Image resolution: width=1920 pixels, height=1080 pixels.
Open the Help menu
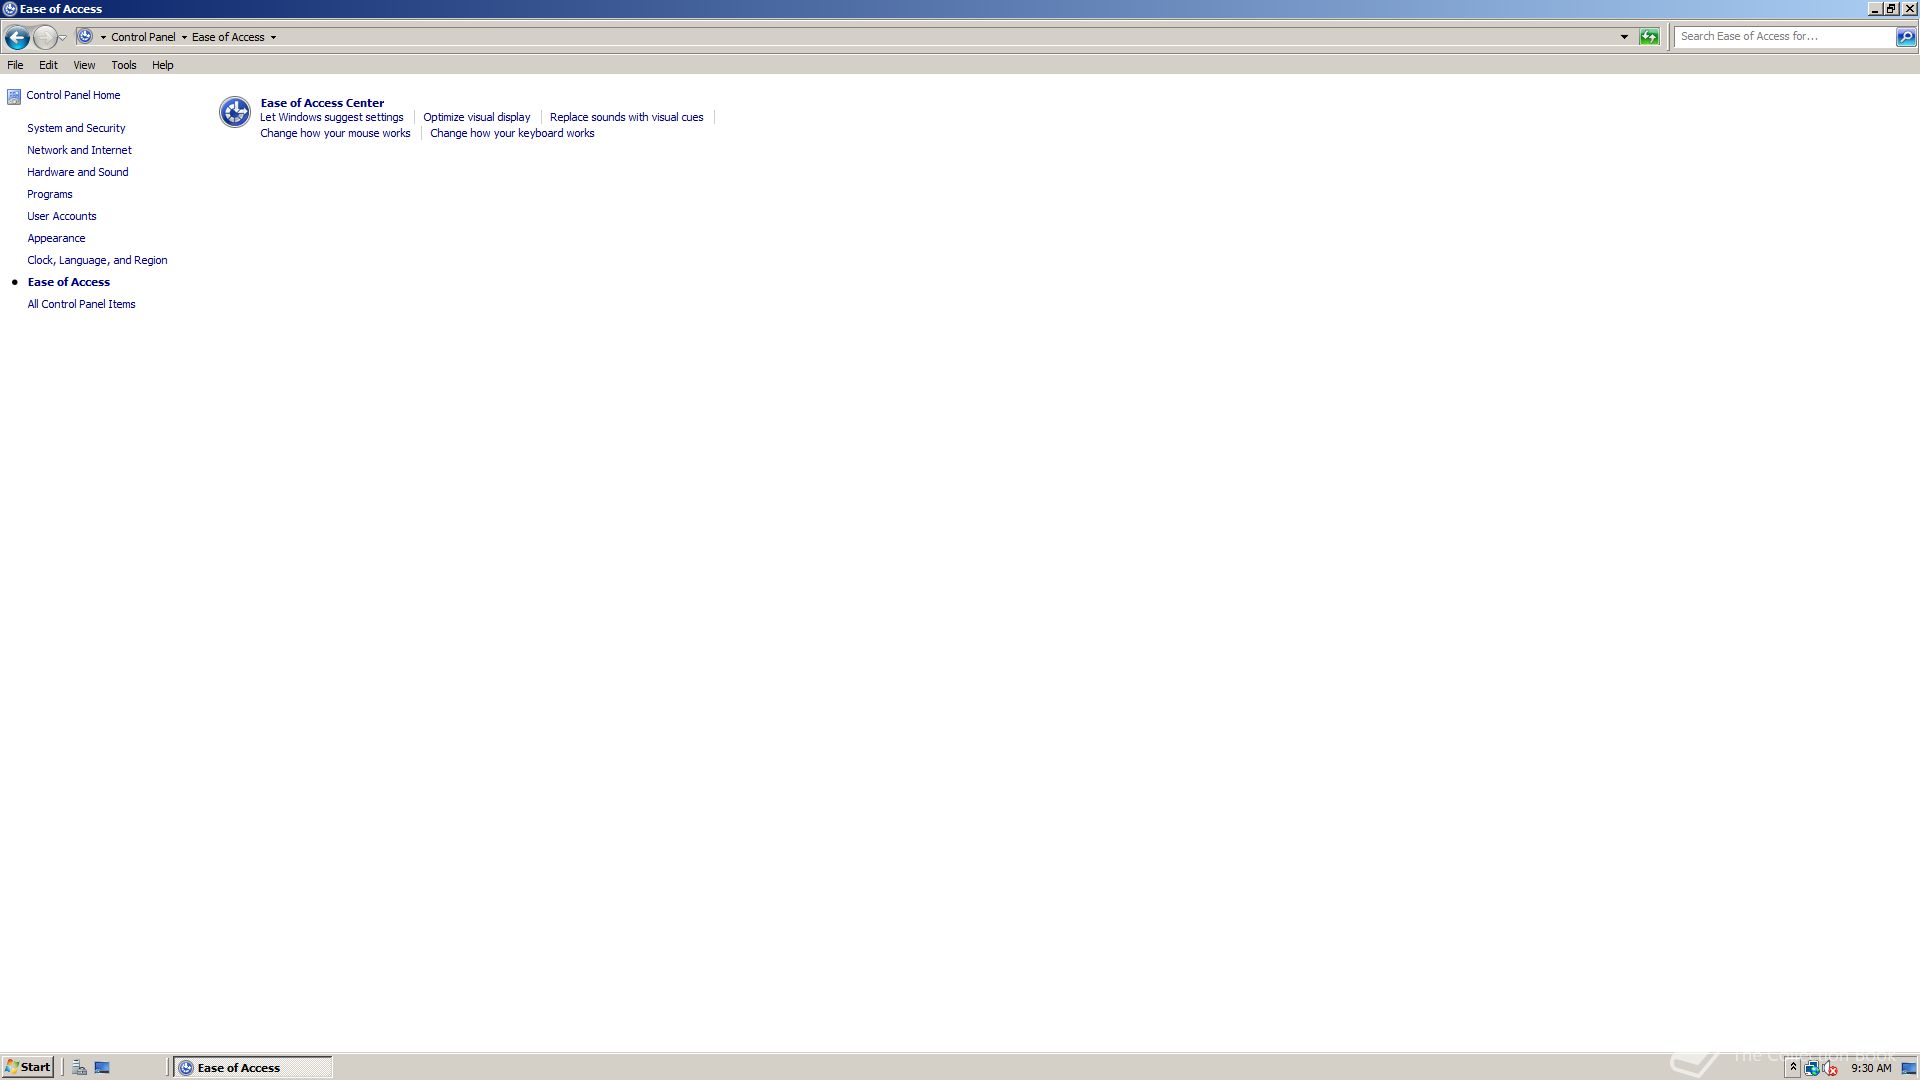pos(162,65)
